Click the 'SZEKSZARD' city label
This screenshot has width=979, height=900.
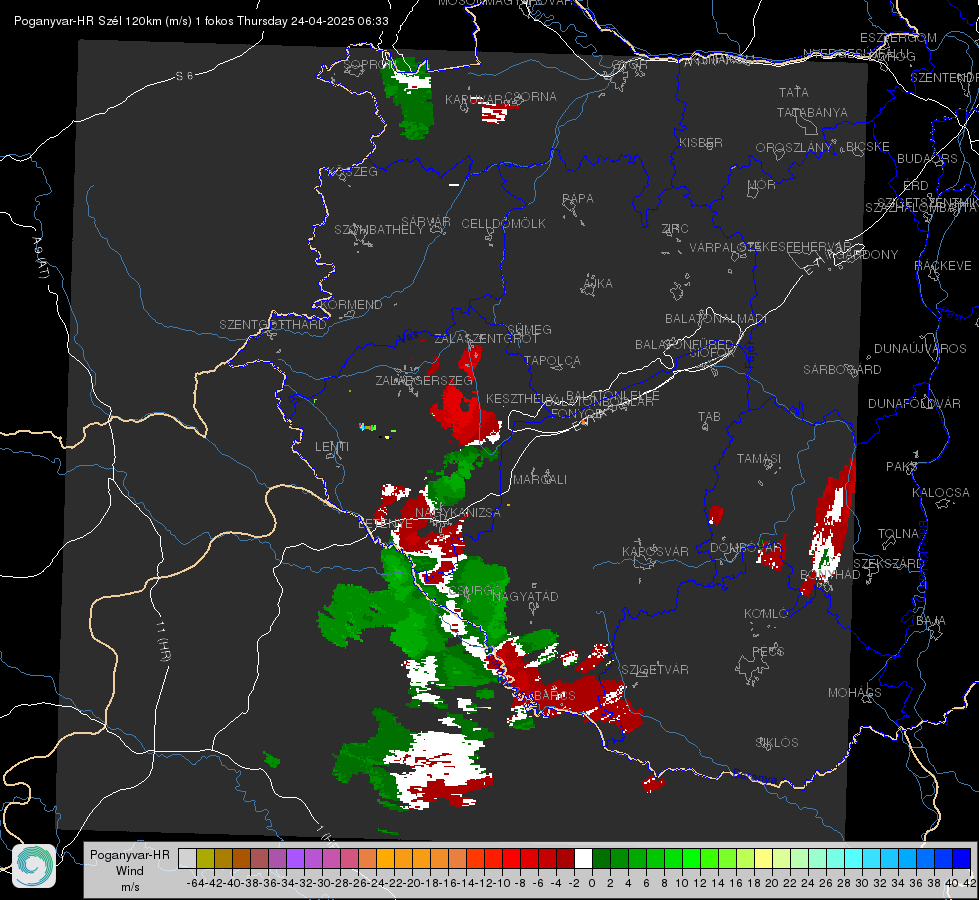[x=888, y=564]
